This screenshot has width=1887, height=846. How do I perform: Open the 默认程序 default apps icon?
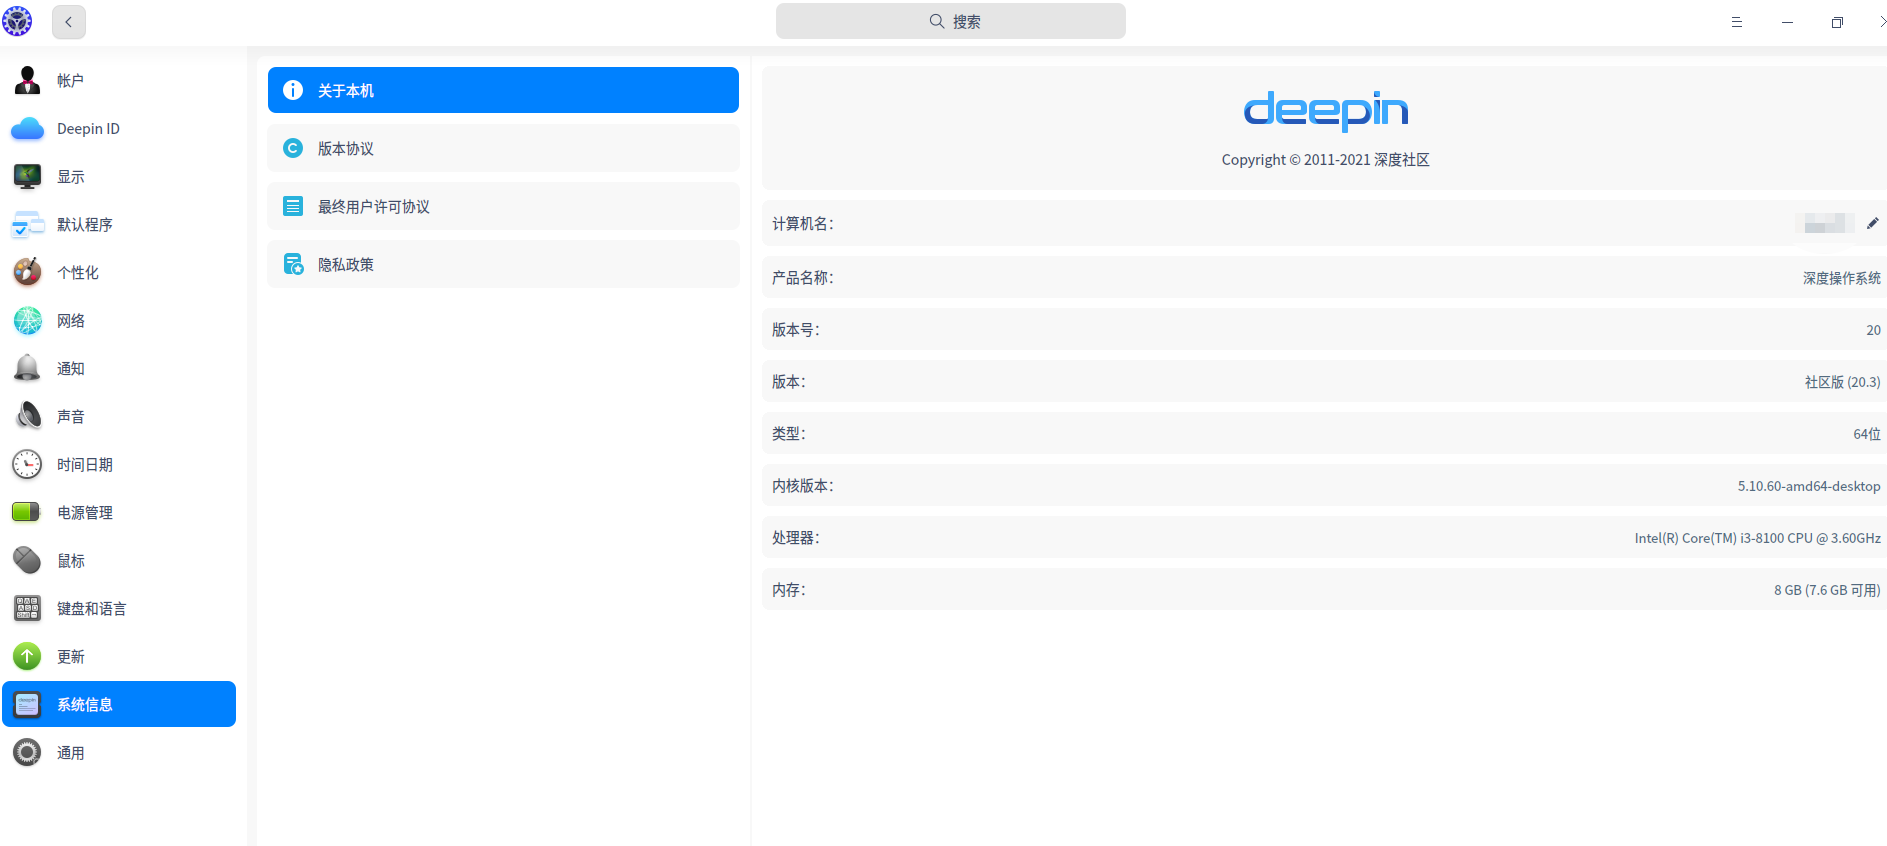(27, 224)
